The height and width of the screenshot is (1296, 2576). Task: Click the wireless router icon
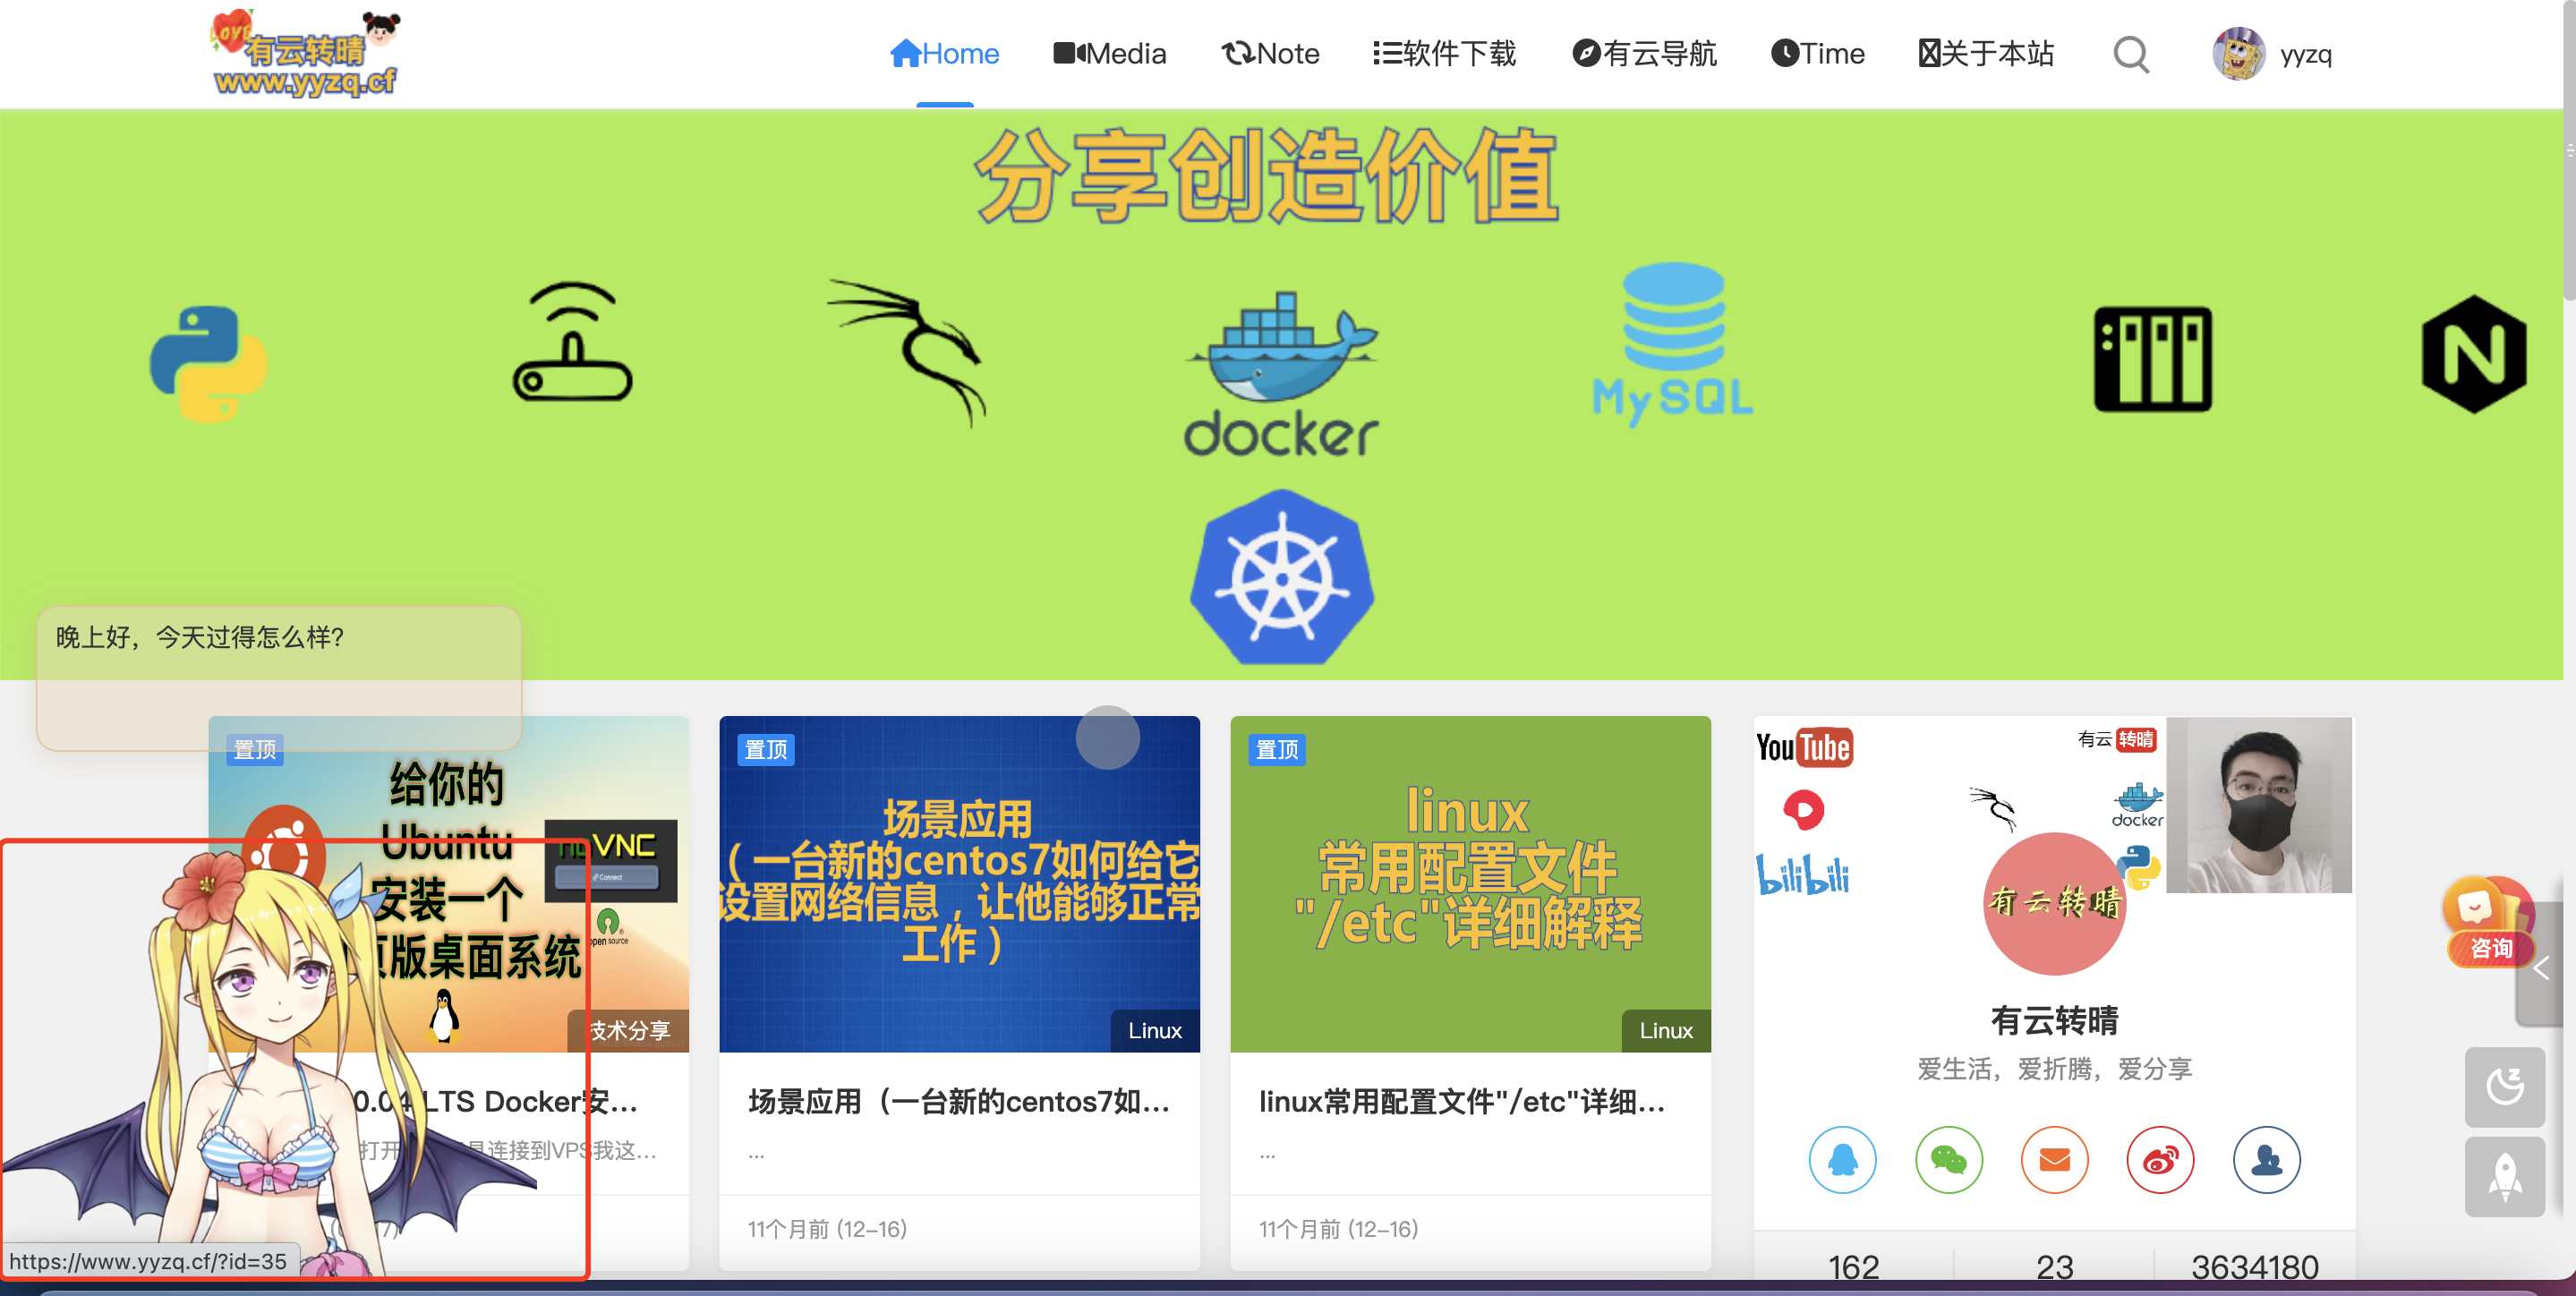[x=572, y=343]
